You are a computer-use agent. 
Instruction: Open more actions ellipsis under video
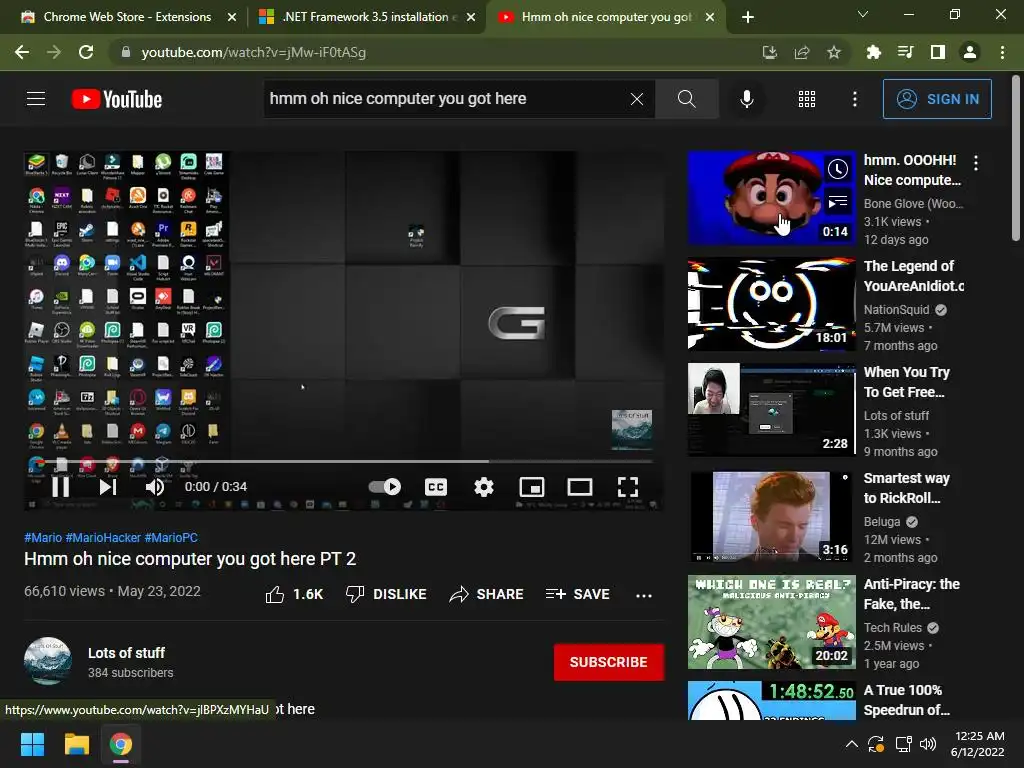coord(644,595)
